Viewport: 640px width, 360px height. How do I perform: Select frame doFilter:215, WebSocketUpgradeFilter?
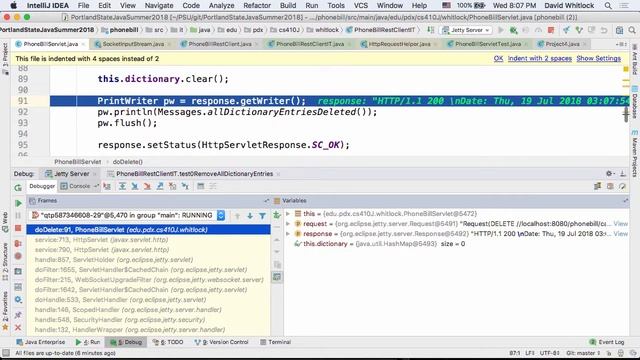click(149, 280)
